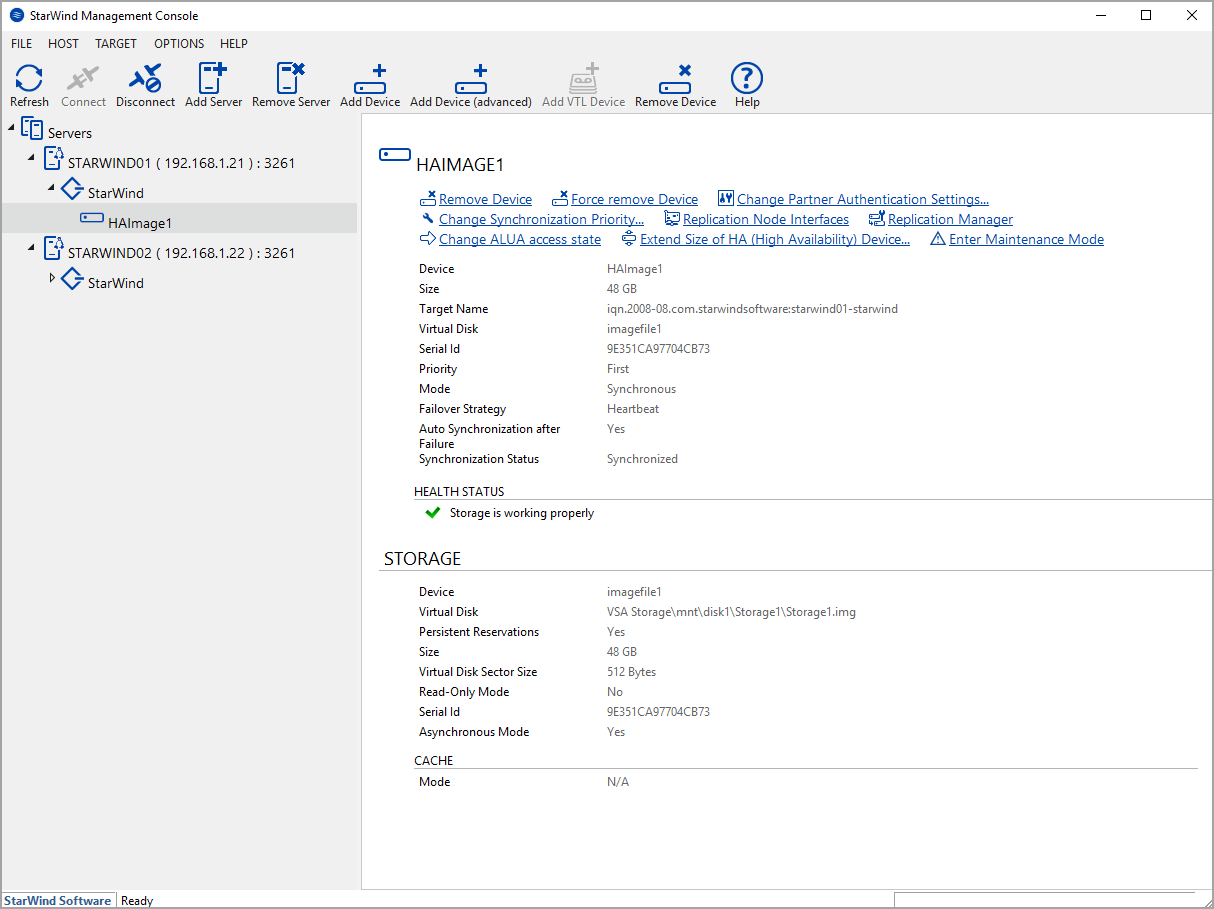
Task: Select STARWIND01 ( 192.168.1.21 ) tree row
Action: click(181, 163)
